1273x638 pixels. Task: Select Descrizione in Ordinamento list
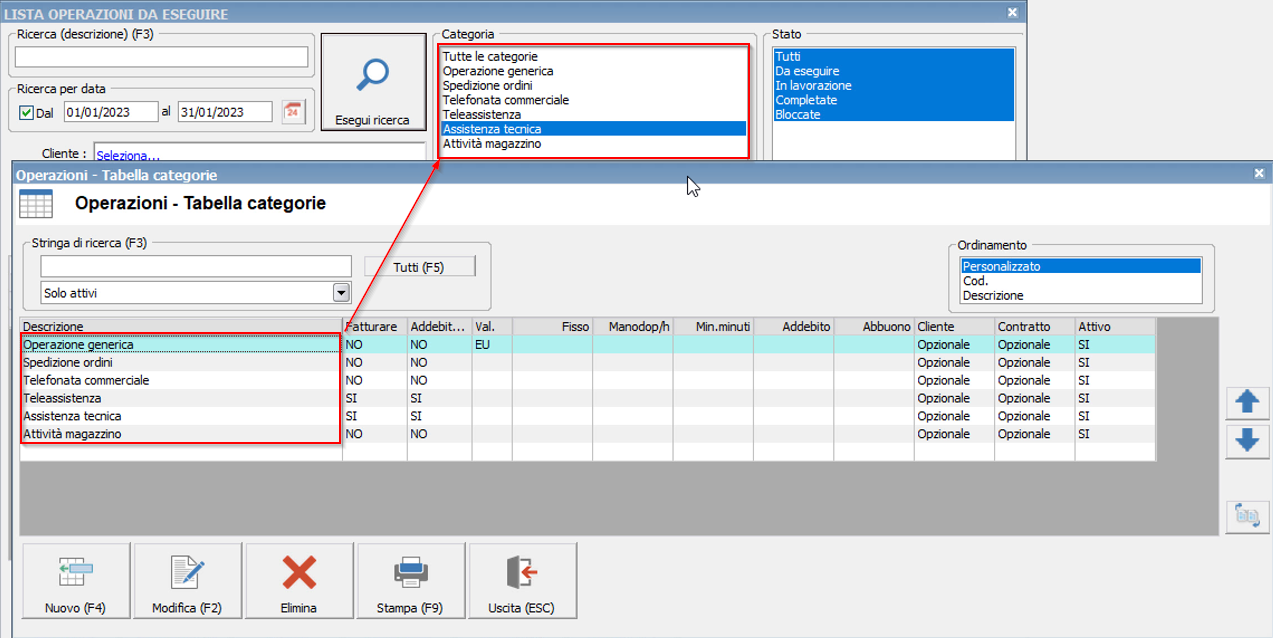(993, 296)
